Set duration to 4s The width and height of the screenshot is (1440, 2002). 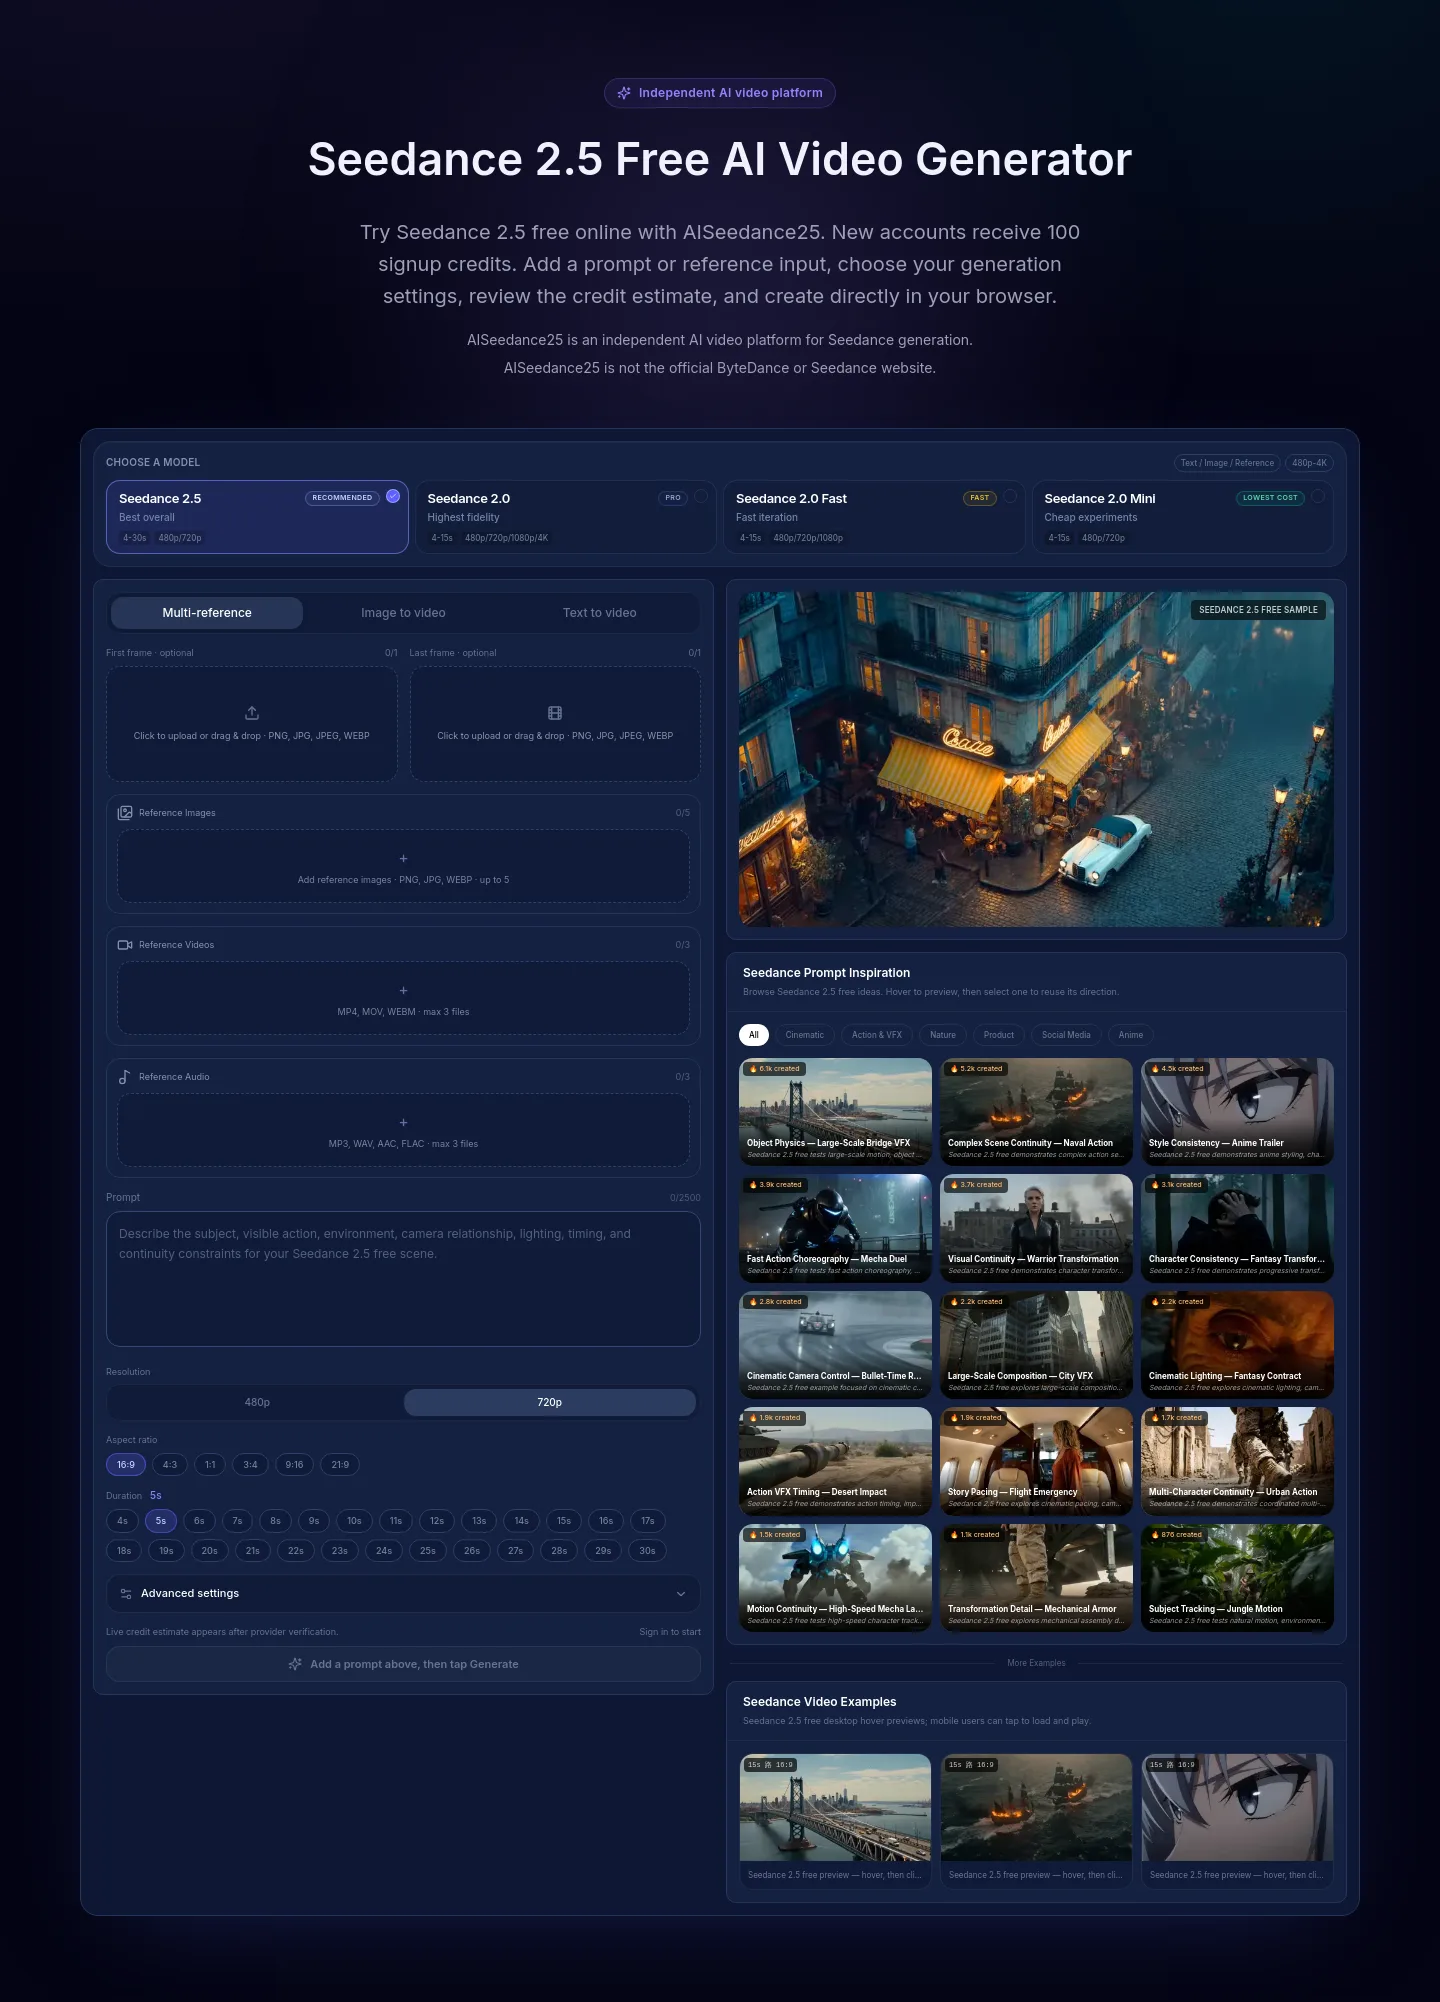click(122, 1521)
